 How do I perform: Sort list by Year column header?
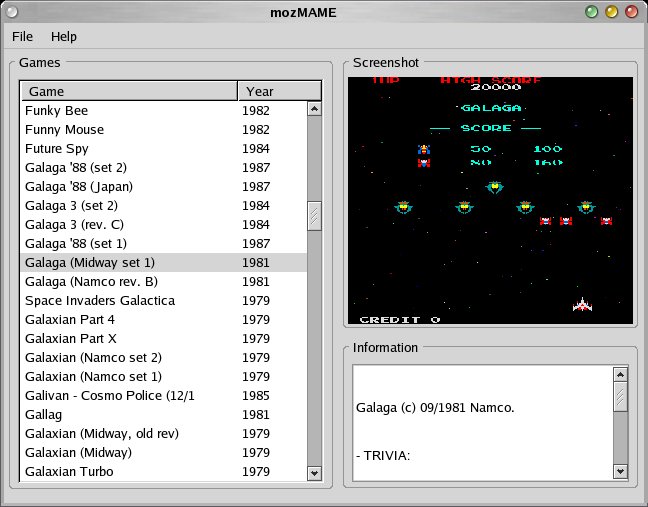(x=279, y=91)
